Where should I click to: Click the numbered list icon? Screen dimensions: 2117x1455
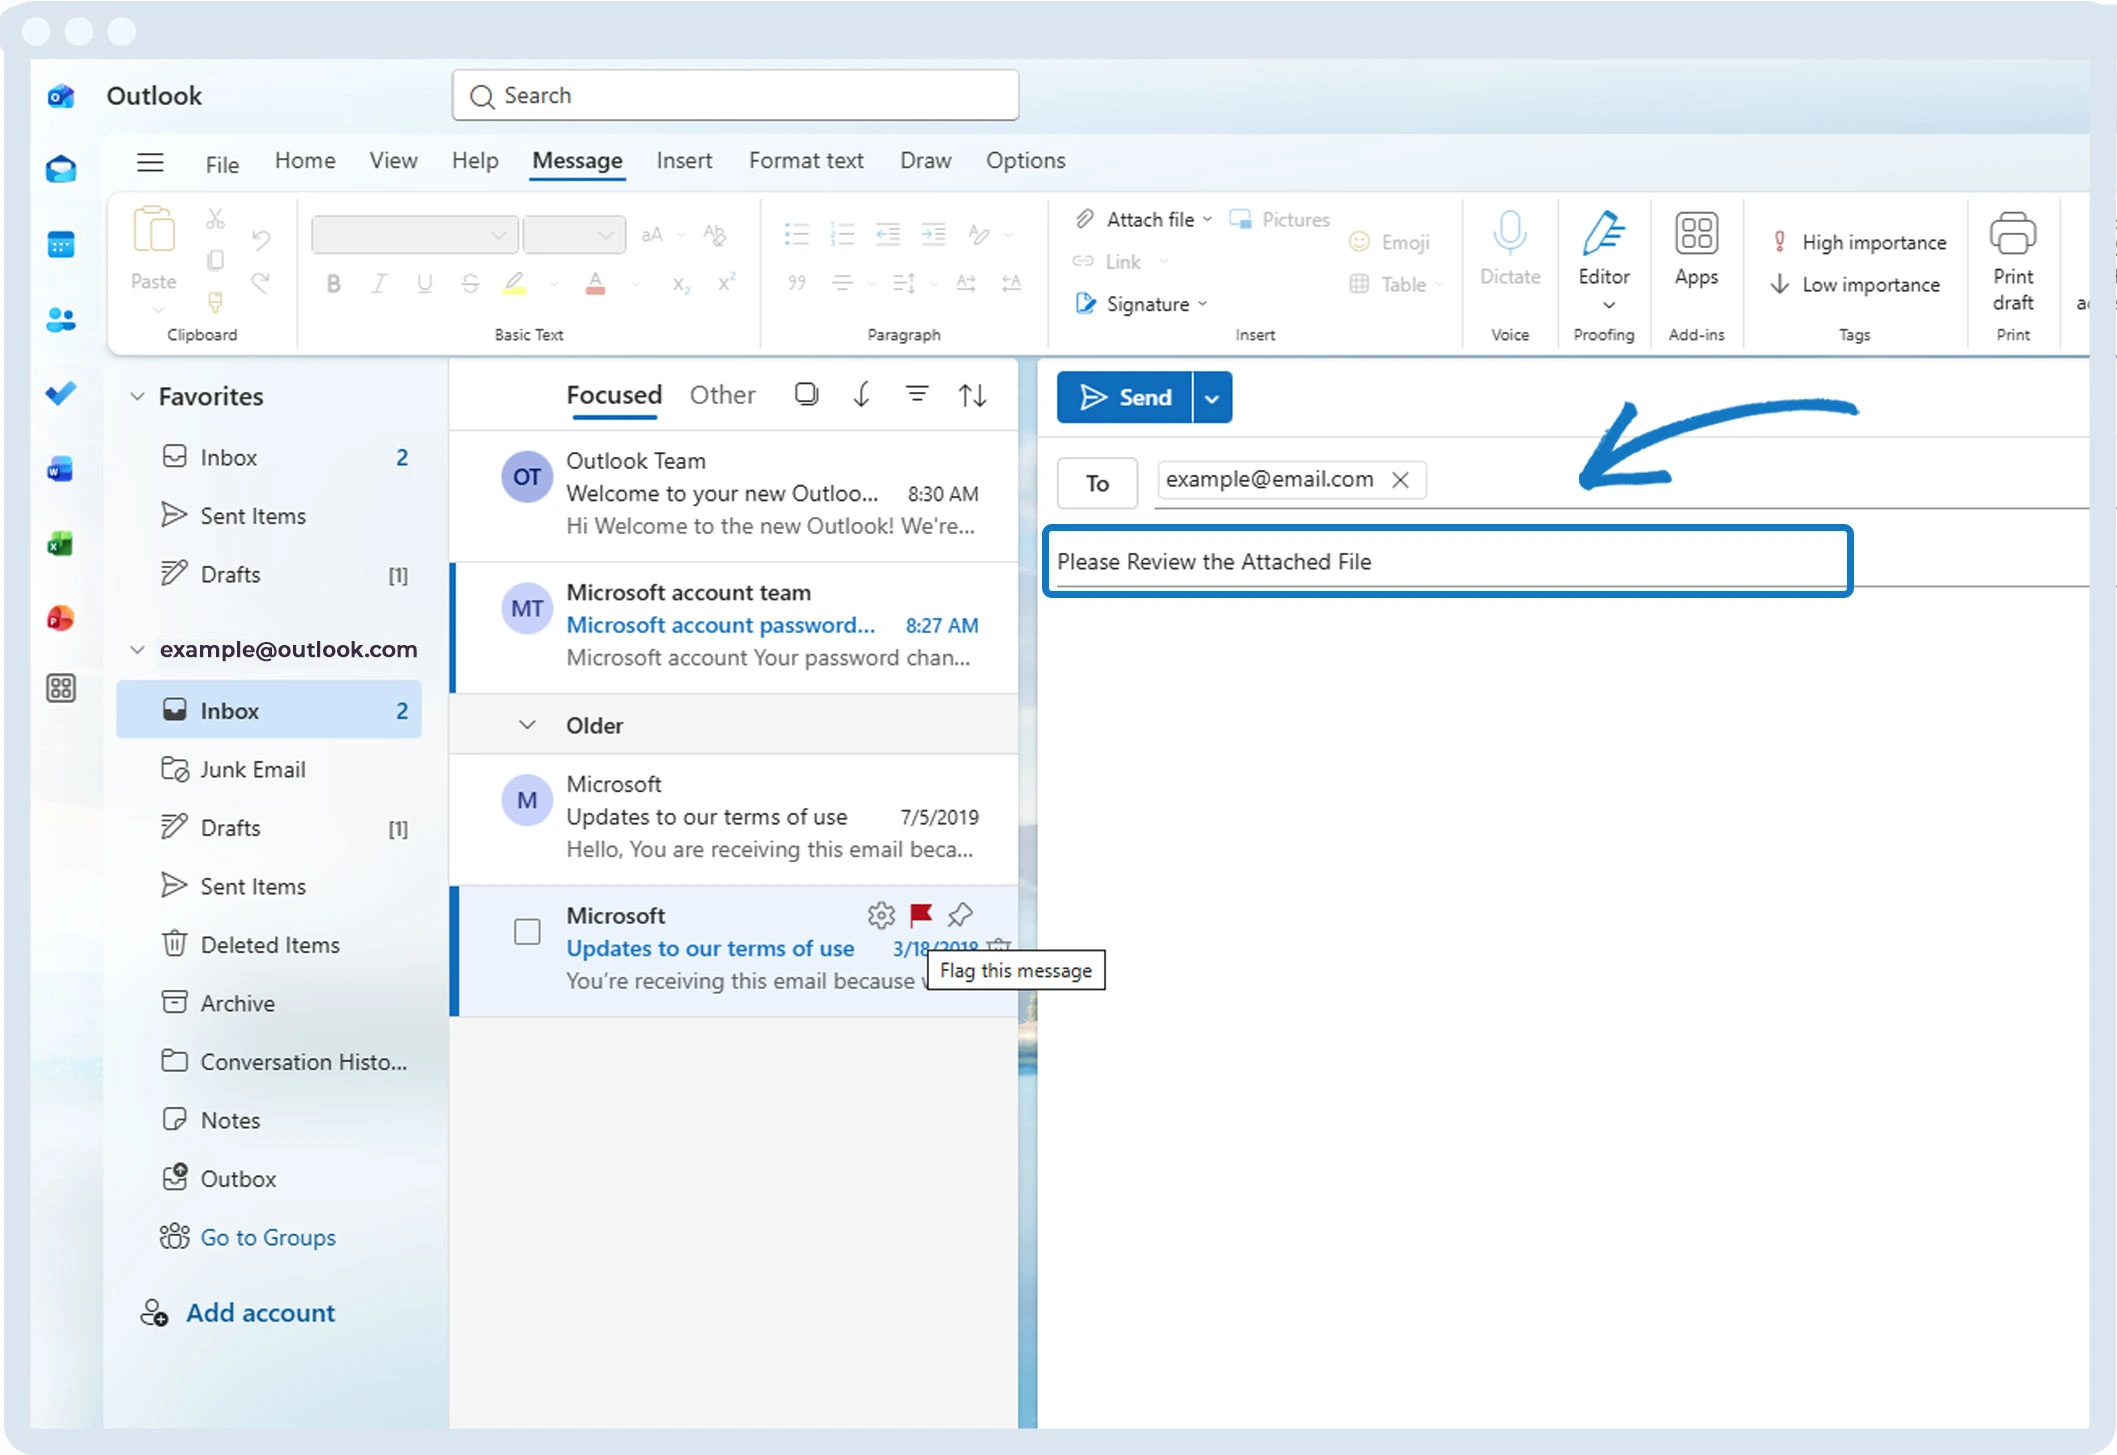843,235
